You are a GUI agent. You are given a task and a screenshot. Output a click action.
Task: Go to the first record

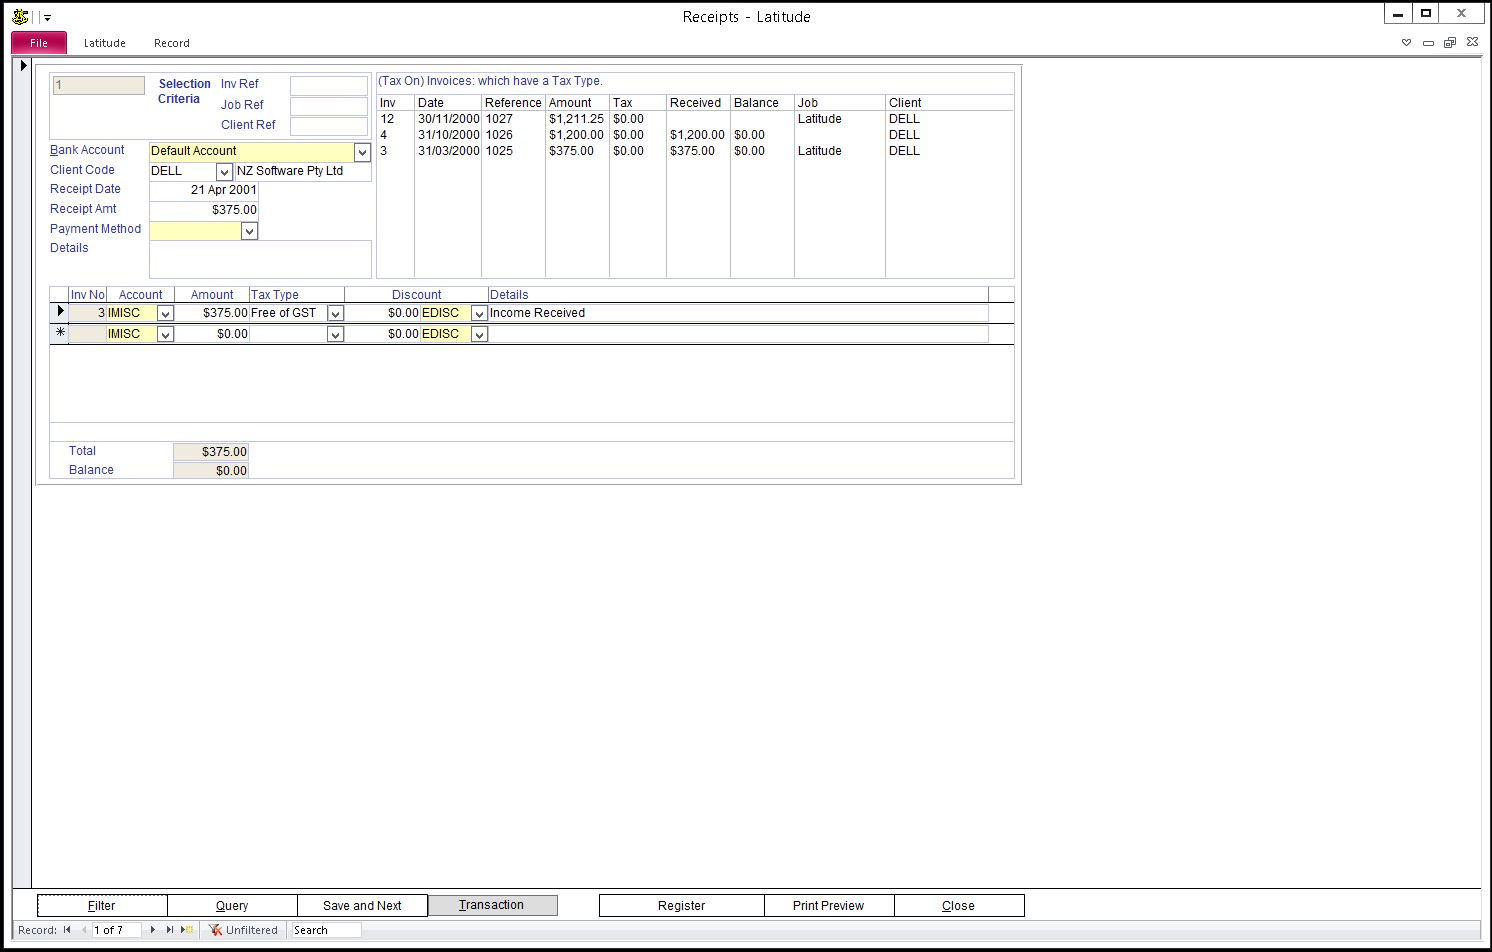click(x=67, y=930)
